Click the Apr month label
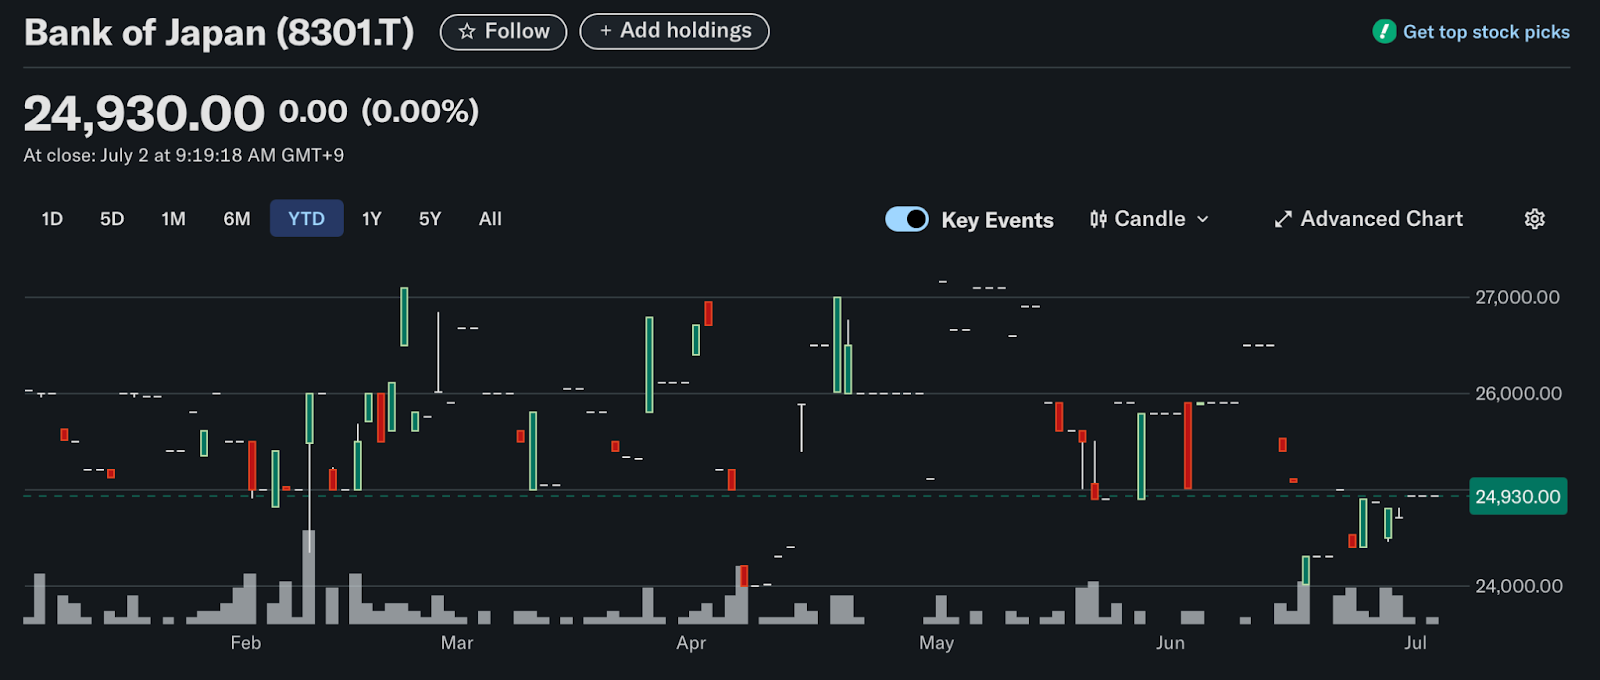 [x=691, y=643]
